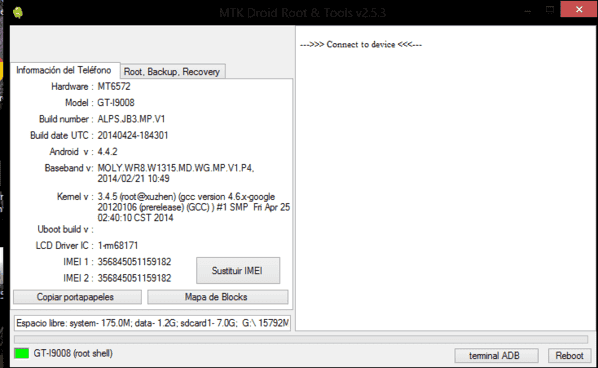Click the progress bar above status
The height and width of the screenshot is (368, 598).
pos(301,339)
